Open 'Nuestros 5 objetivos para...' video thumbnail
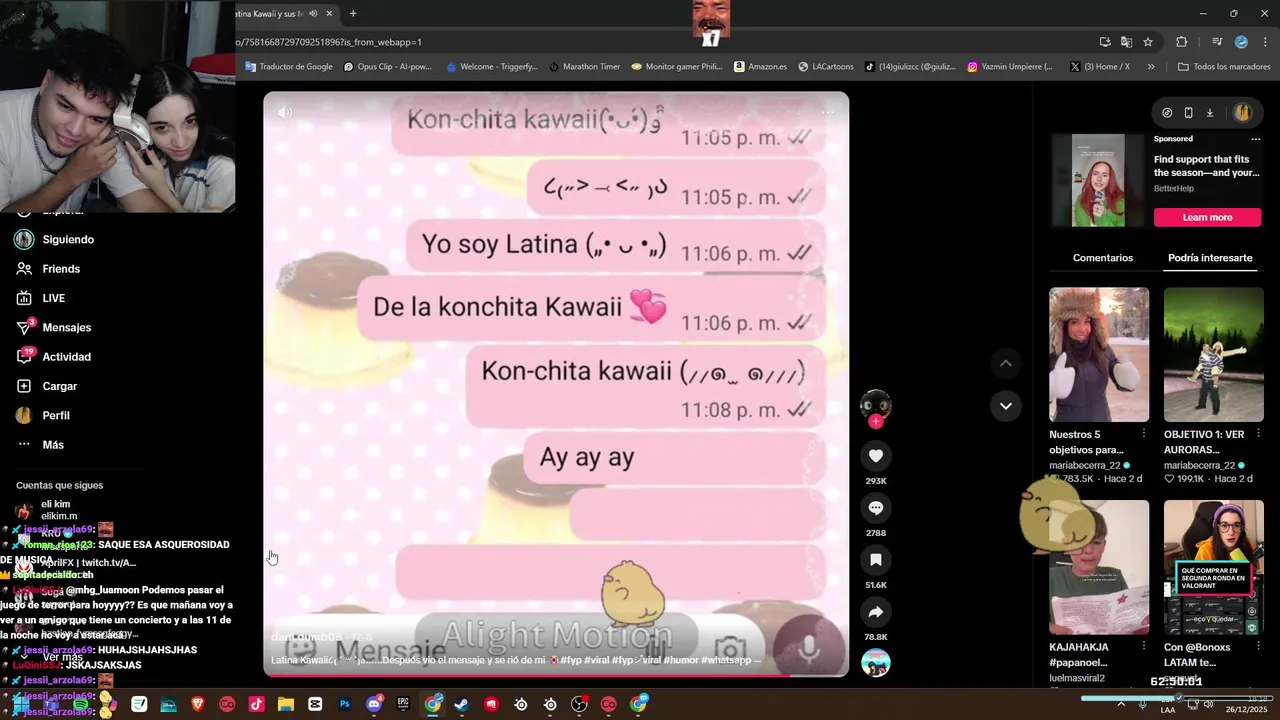The image size is (1280, 720). [1099, 354]
